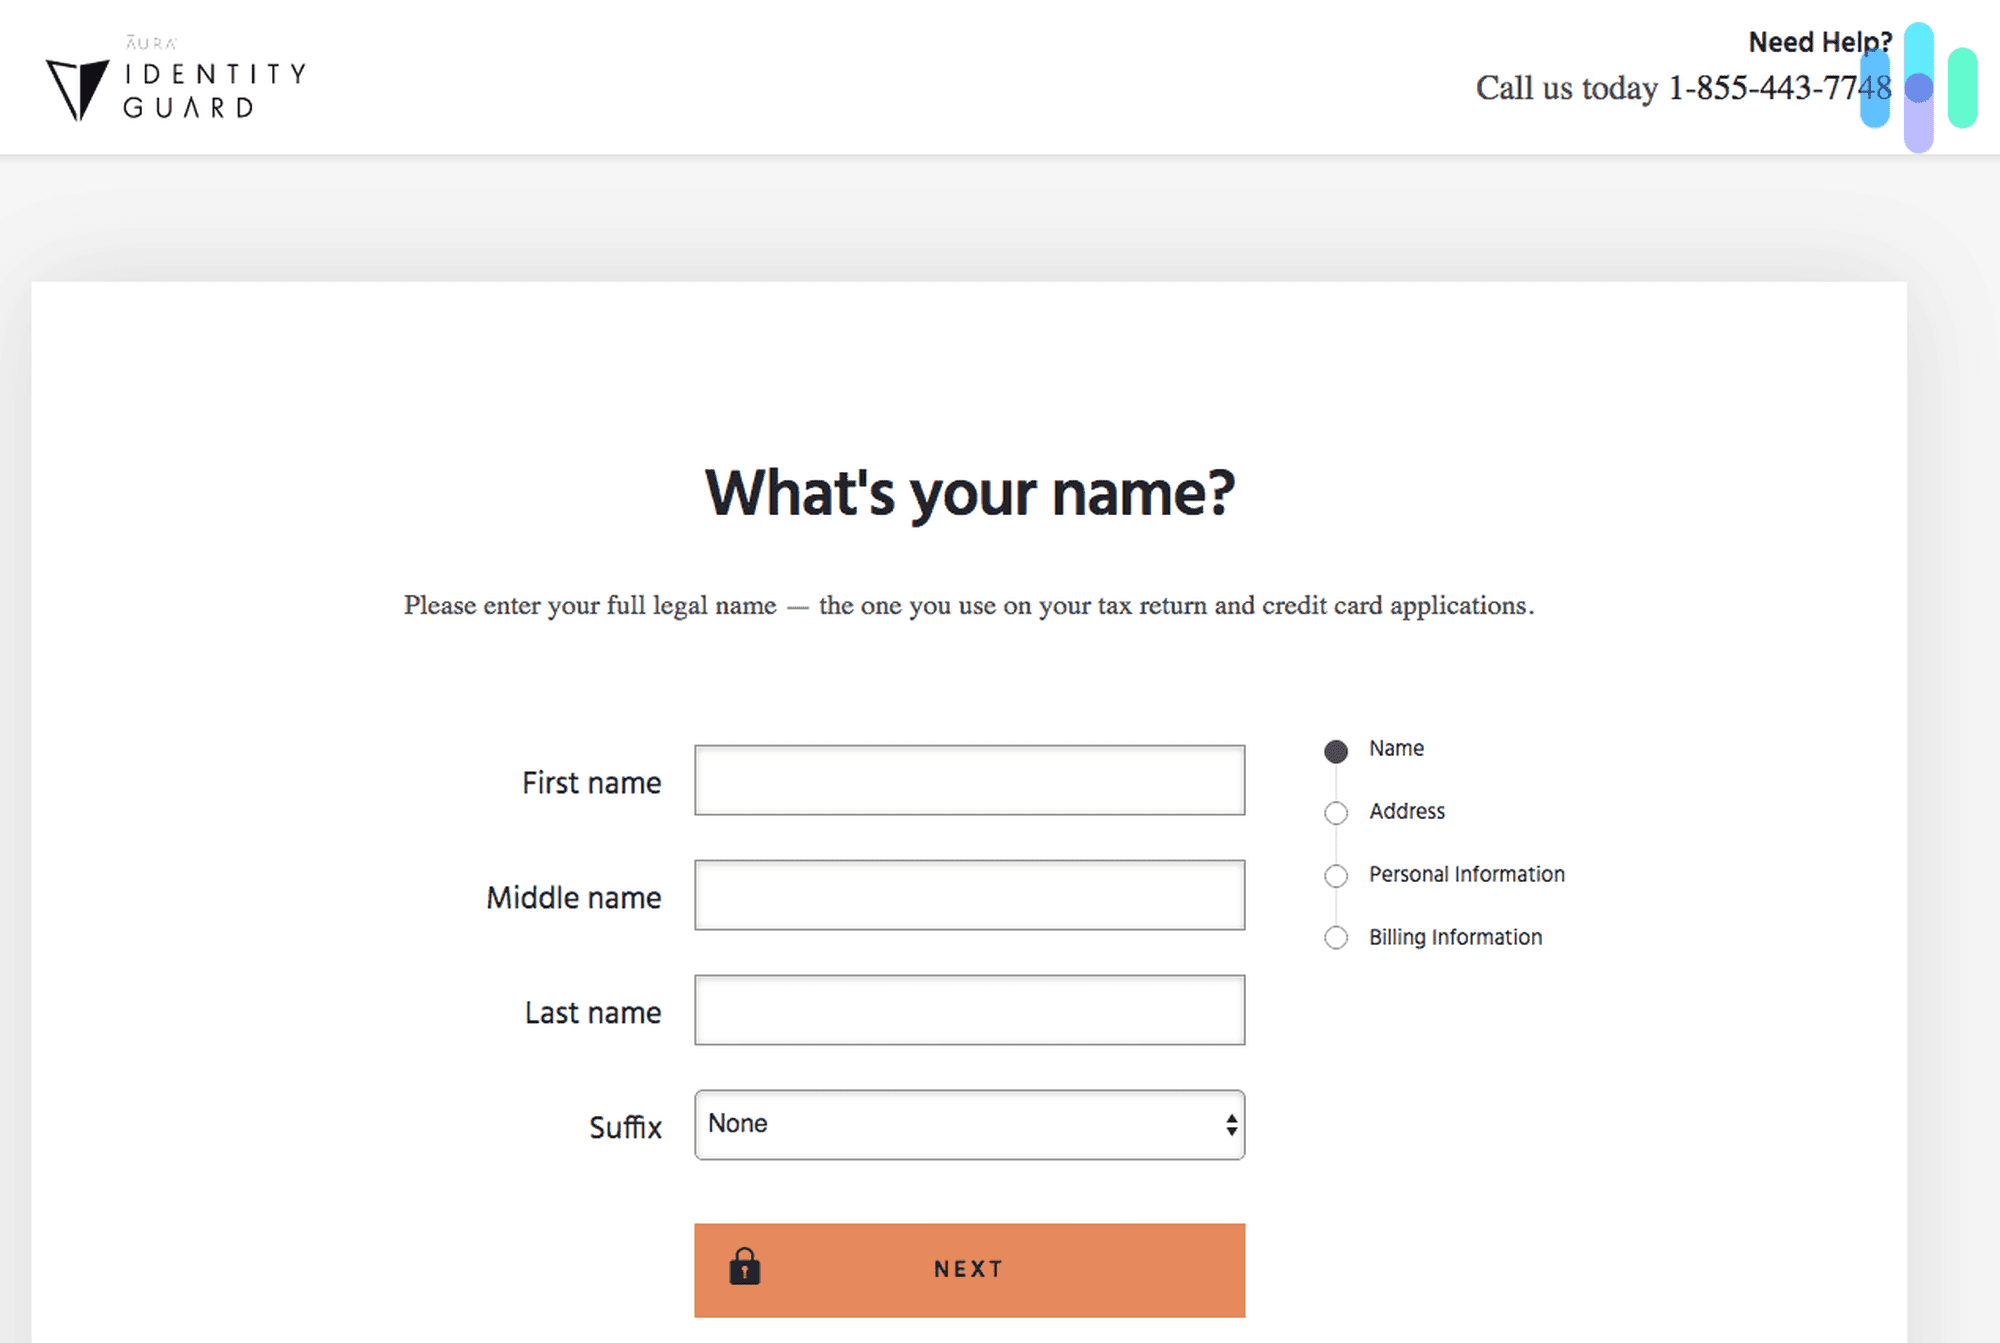Click inside the Middle name field
The height and width of the screenshot is (1343, 2000).
tap(969, 895)
